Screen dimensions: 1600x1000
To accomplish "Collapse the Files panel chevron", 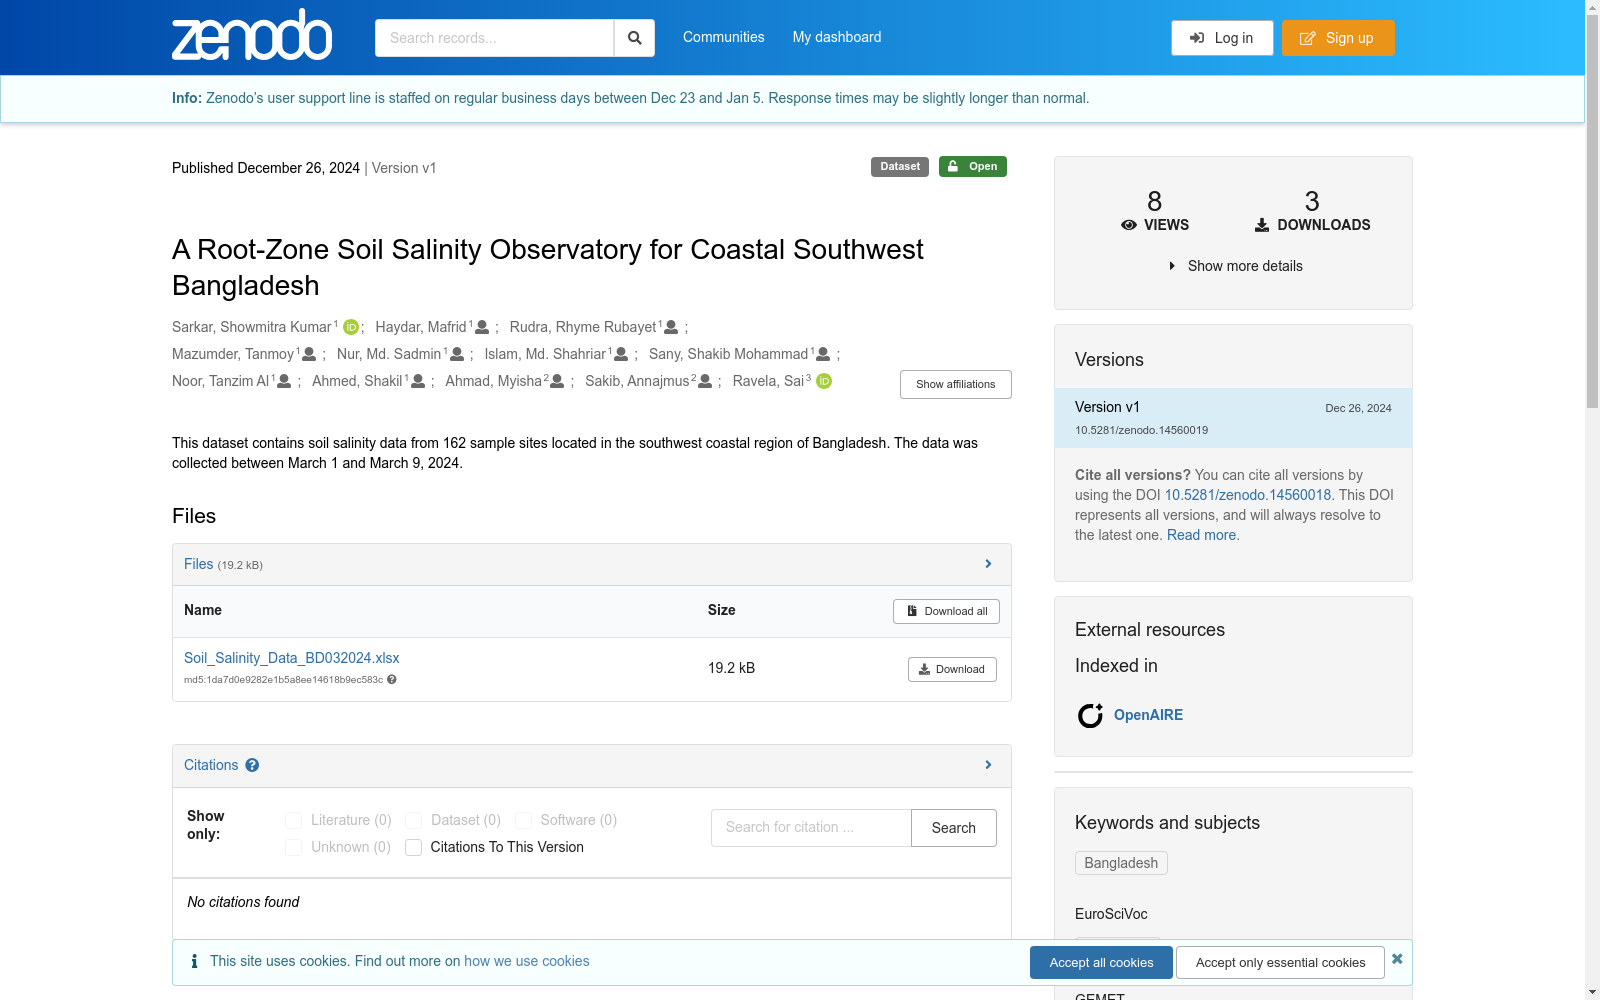I will pyautogui.click(x=988, y=564).
